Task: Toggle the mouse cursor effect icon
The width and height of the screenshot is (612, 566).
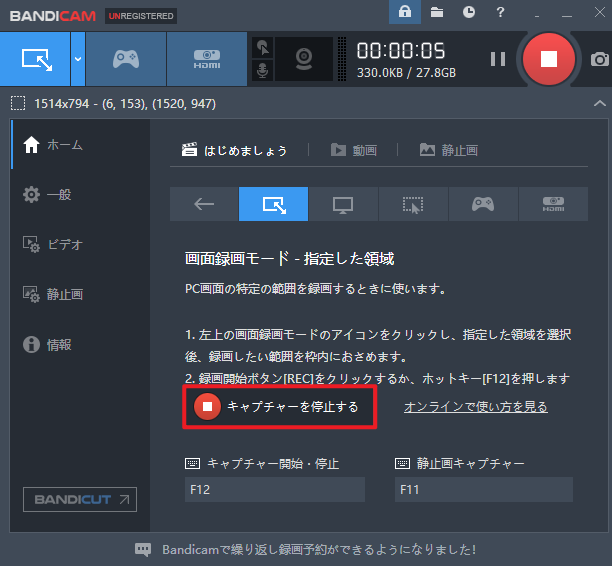Action: coord(263,48)
